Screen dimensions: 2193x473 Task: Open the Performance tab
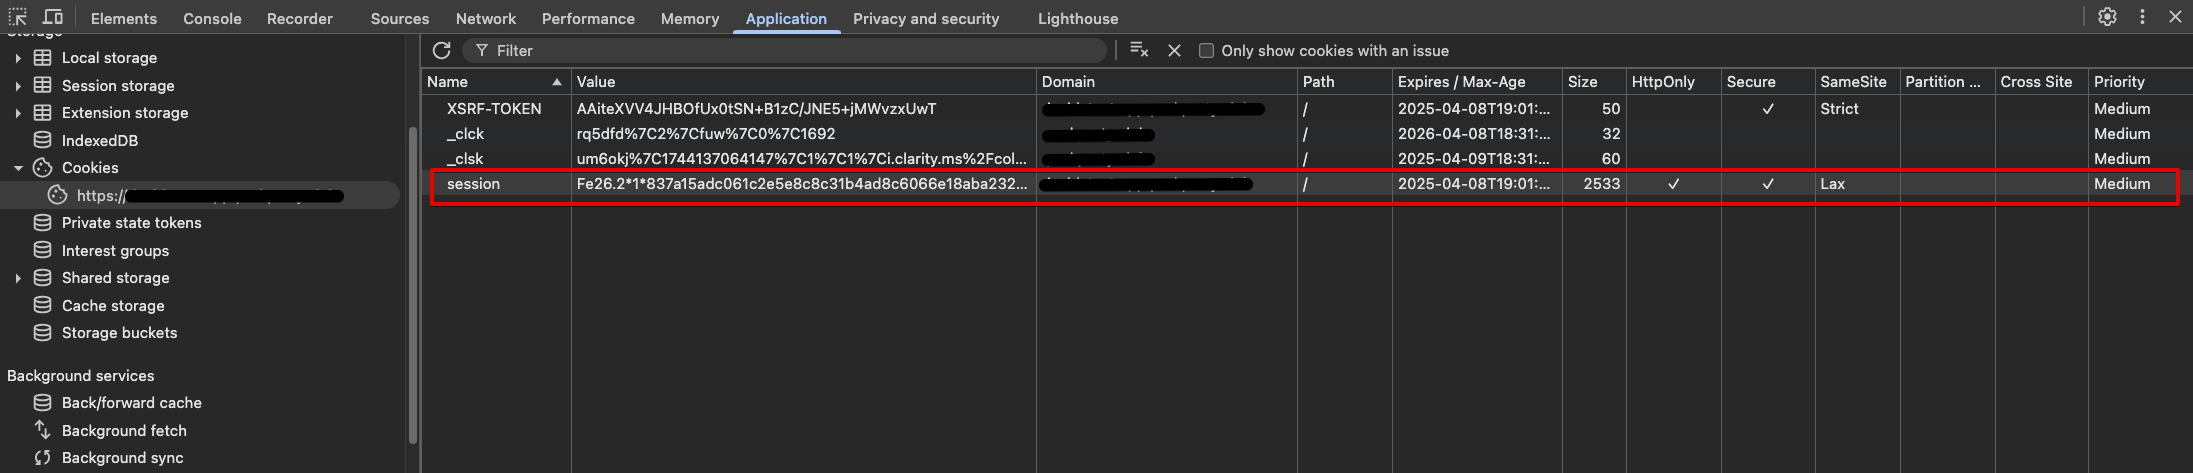pos(588,18)
